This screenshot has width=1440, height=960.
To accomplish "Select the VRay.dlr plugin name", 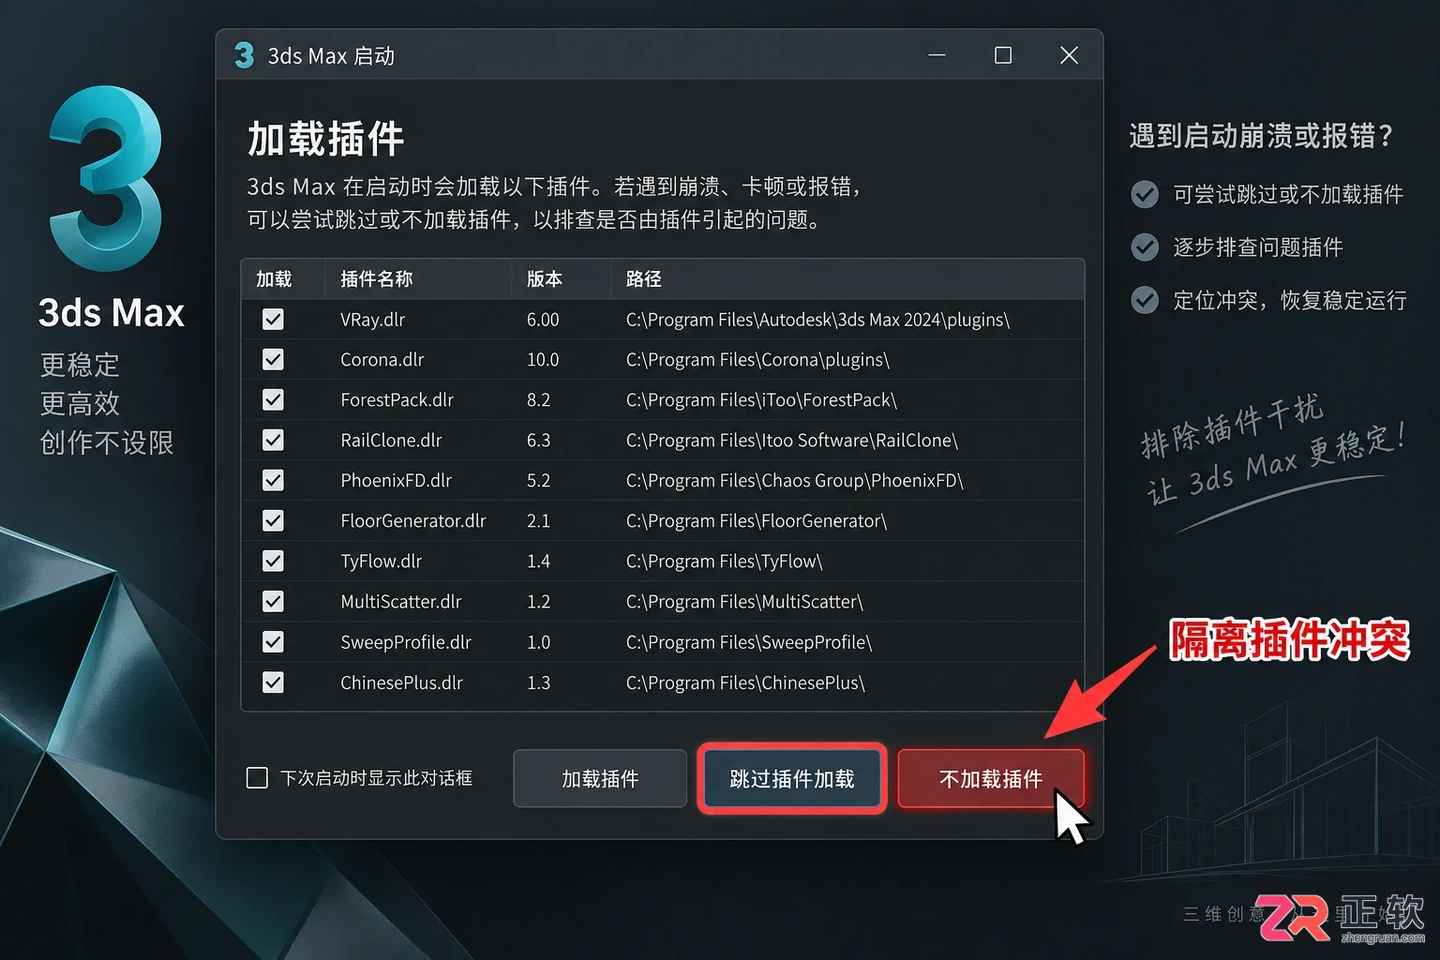I will point(372,320).
